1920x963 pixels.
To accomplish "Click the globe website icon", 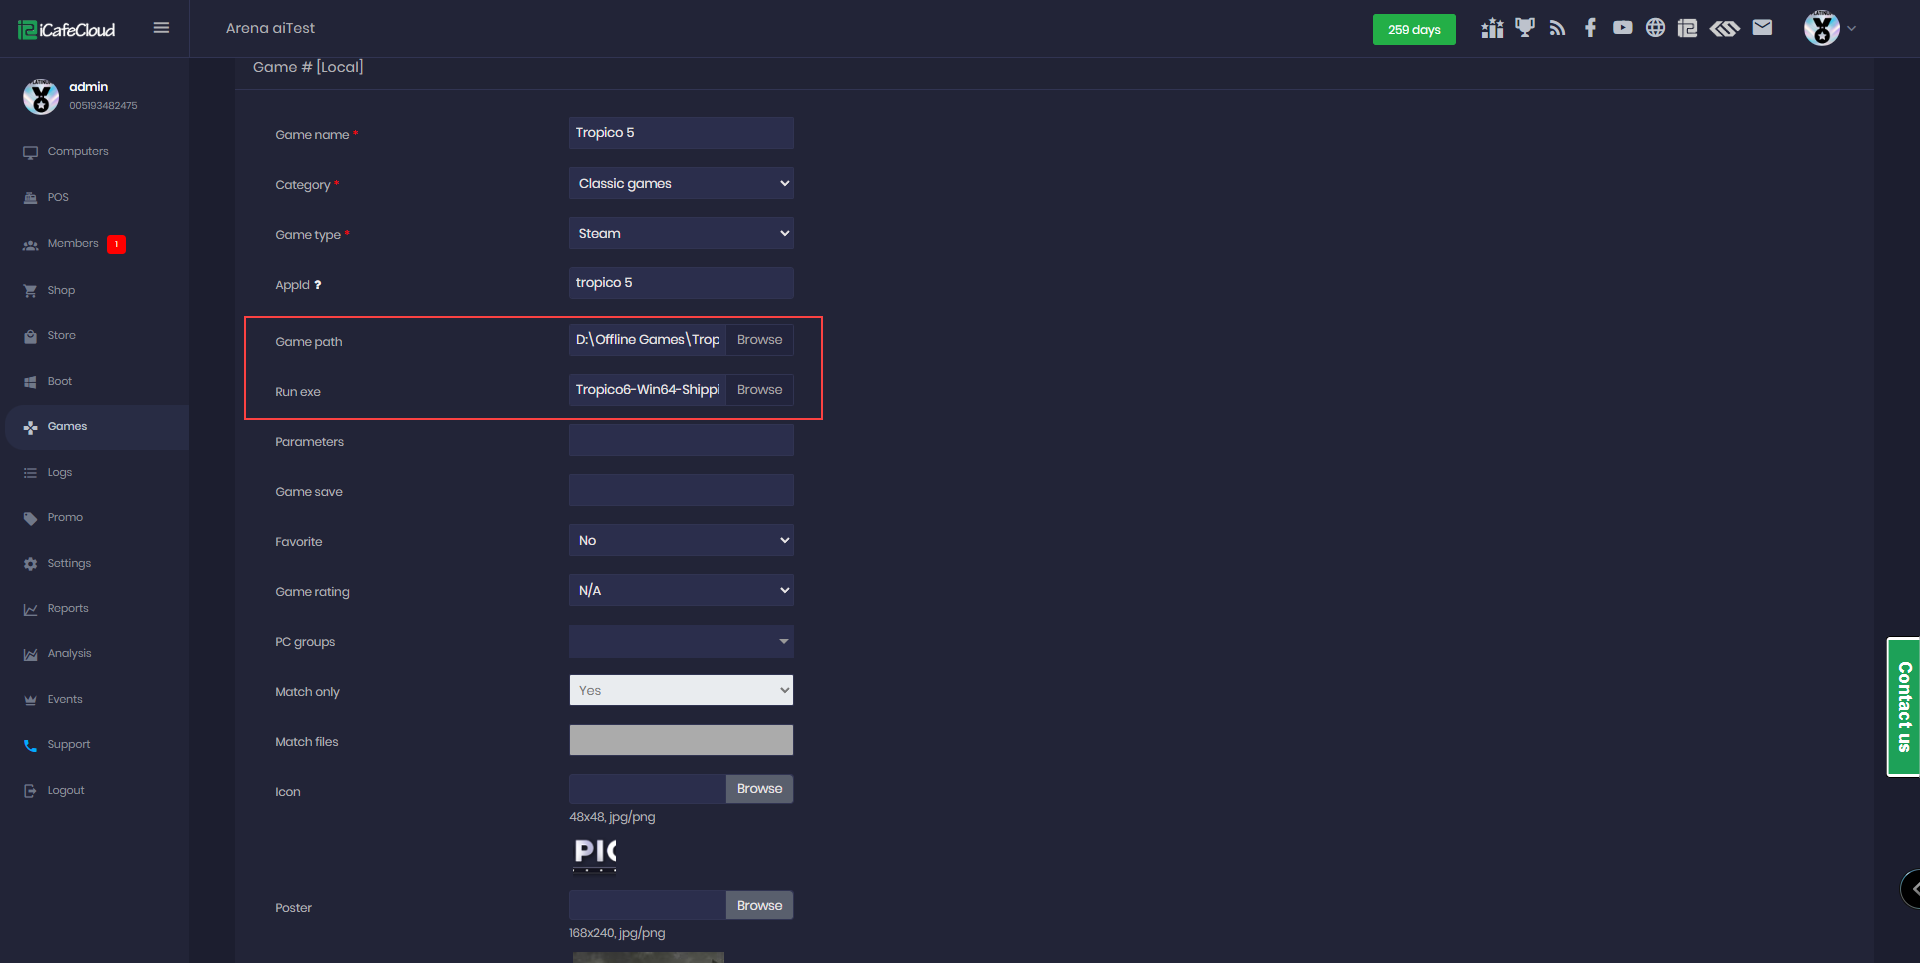I will [1655, 28].
